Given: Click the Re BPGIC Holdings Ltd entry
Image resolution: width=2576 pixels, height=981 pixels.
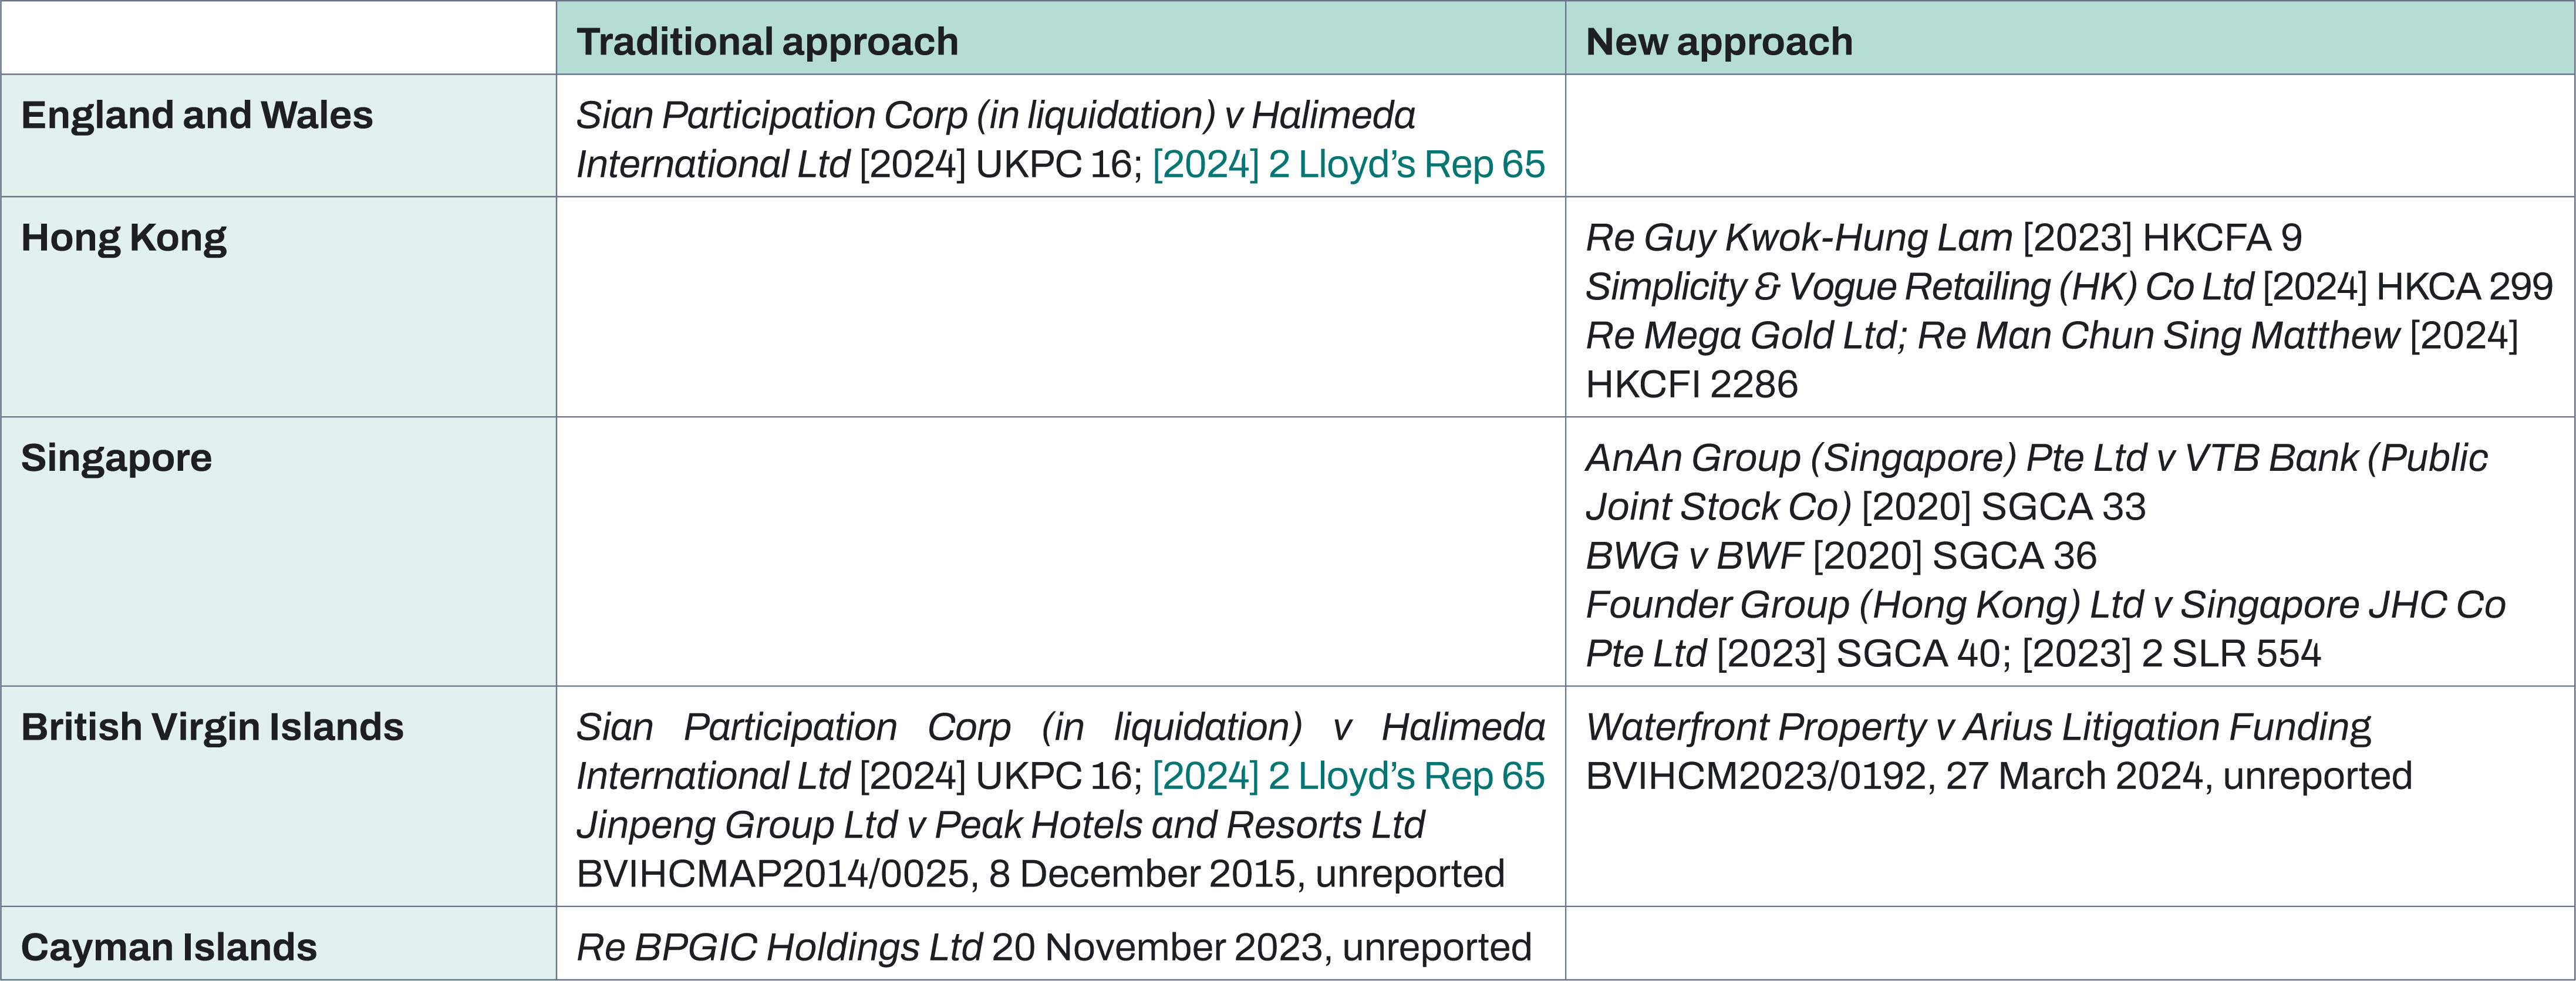Looking at the screenshot, I should pos(1054,947).
